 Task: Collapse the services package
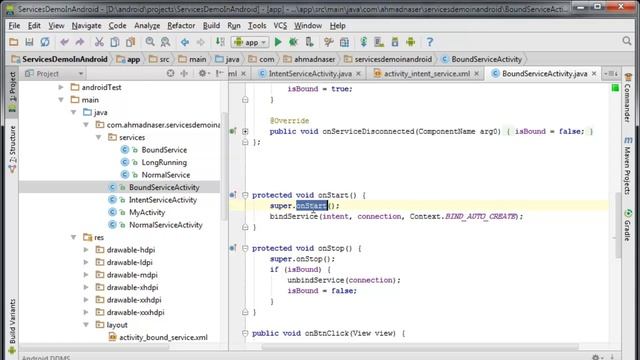click(x=99, y=138)
